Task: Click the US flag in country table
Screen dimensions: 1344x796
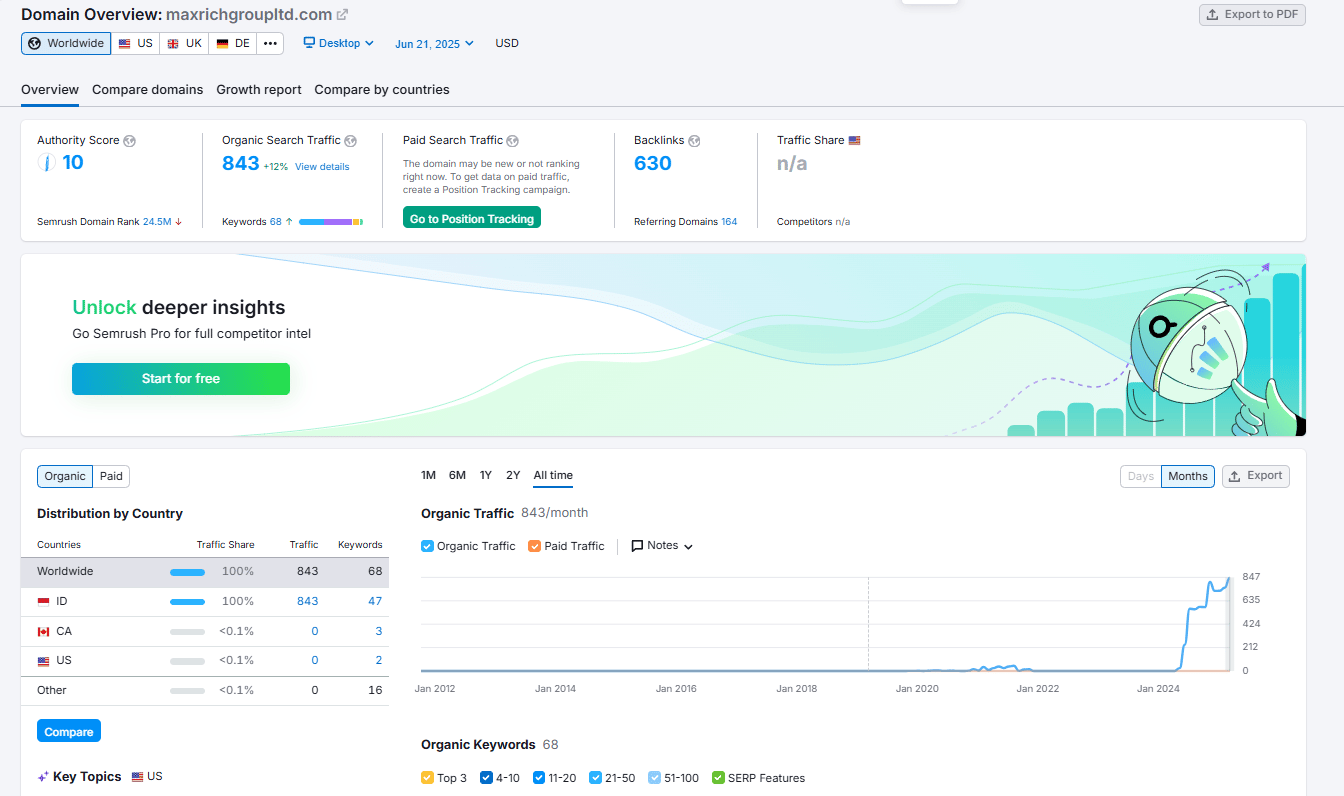Action: pyautogui.click(x=43, y=661)
